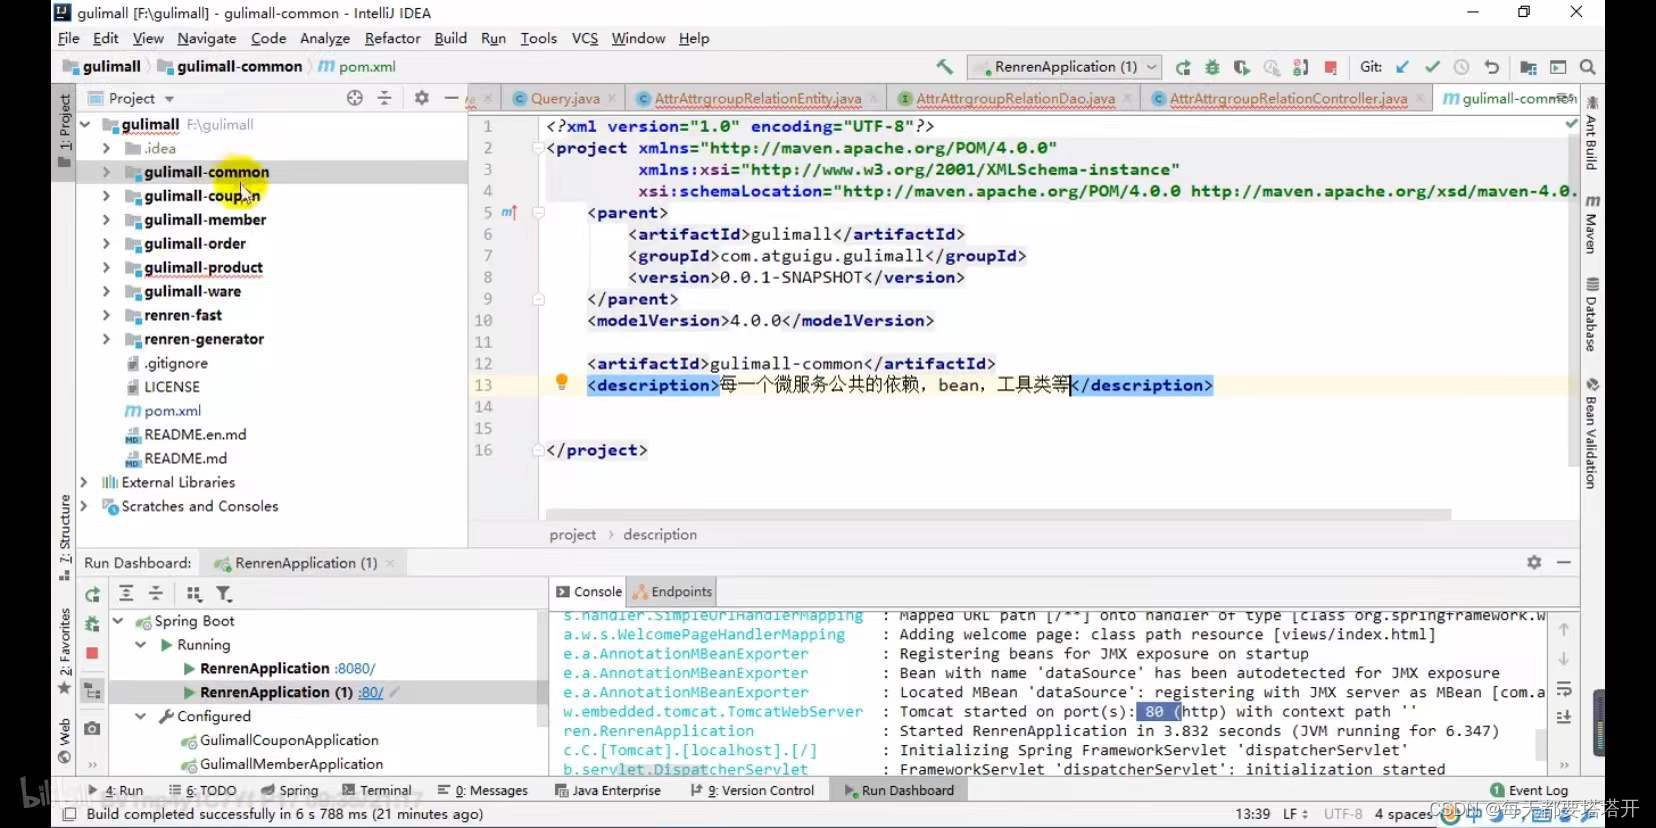Viewport: 1656px width, 828px height.
Task: Click the Git revert arrow icon
Action: pyautogui.click(x=1491, y=67)
